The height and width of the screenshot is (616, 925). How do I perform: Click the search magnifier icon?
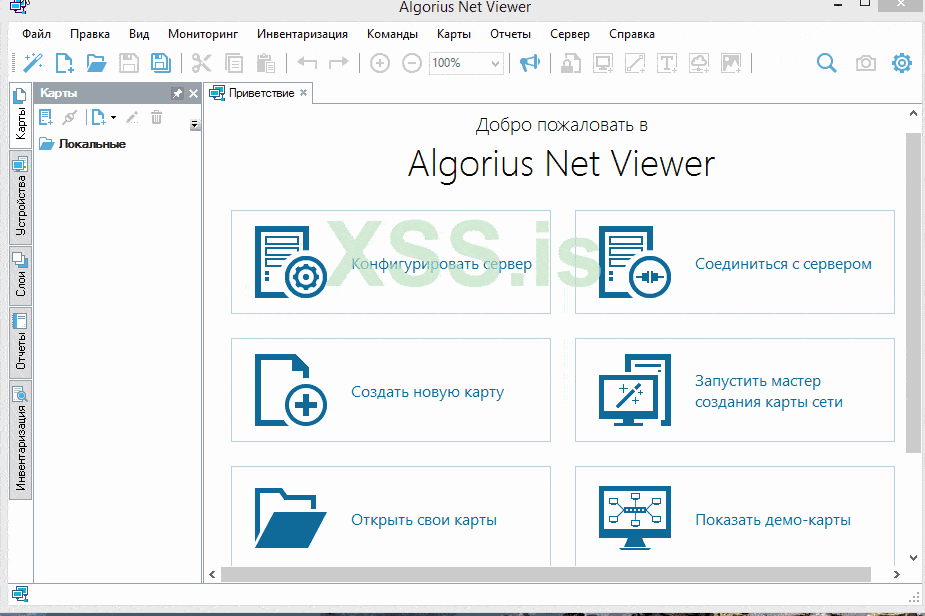pyautogui.click(x=826, y=63)
